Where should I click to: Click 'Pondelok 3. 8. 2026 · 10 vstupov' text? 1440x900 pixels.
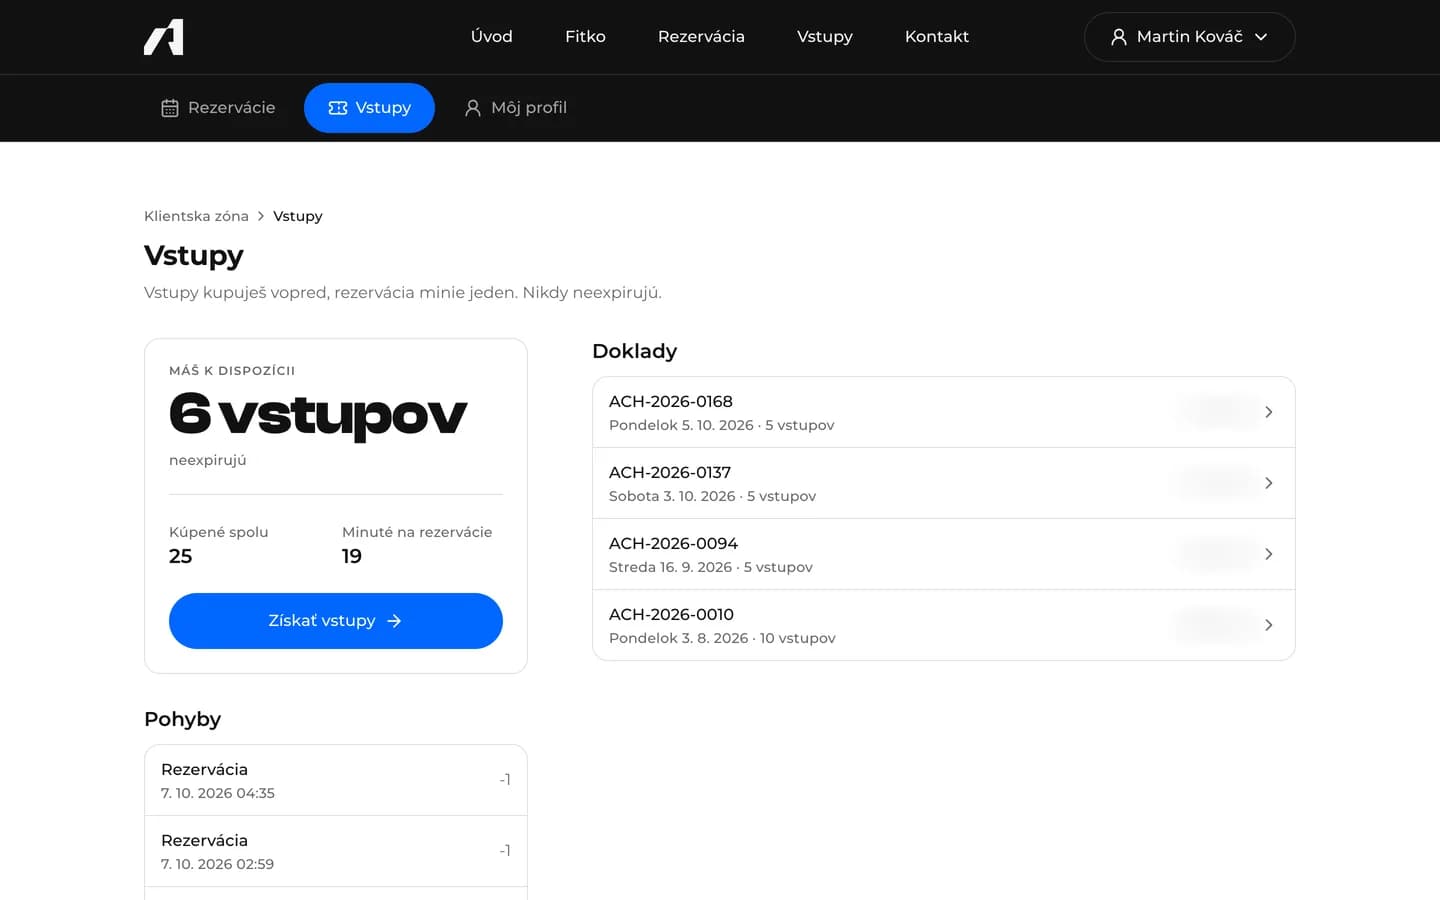(x=722, y=638)
